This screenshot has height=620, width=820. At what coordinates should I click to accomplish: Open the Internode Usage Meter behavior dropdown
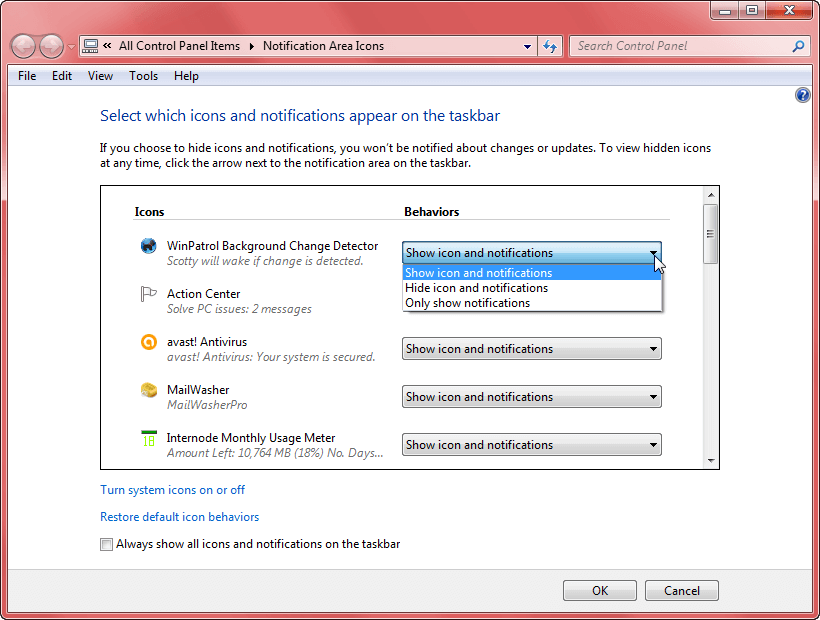(531, 445)
